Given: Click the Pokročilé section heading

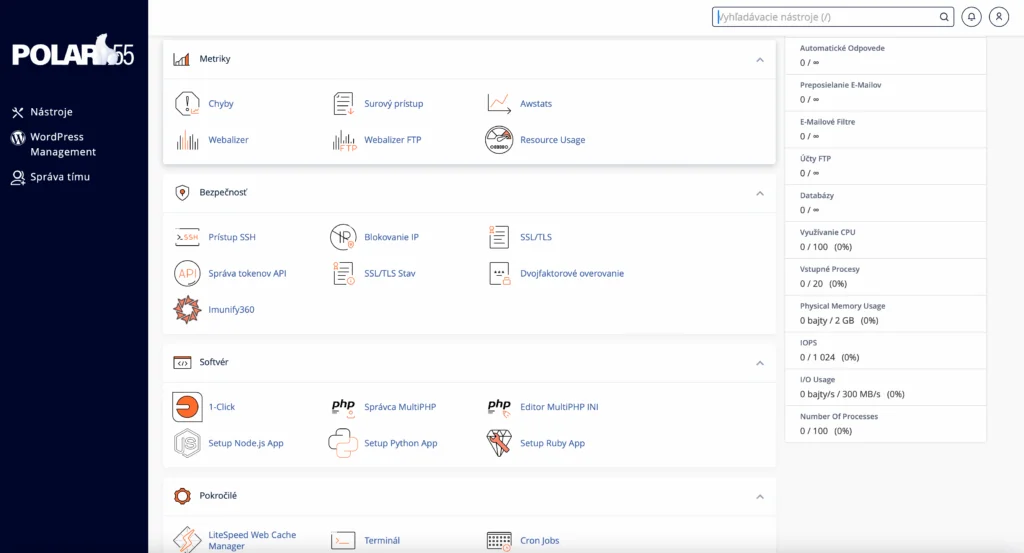Looking at the screenshot, I should tap(218, 496).
